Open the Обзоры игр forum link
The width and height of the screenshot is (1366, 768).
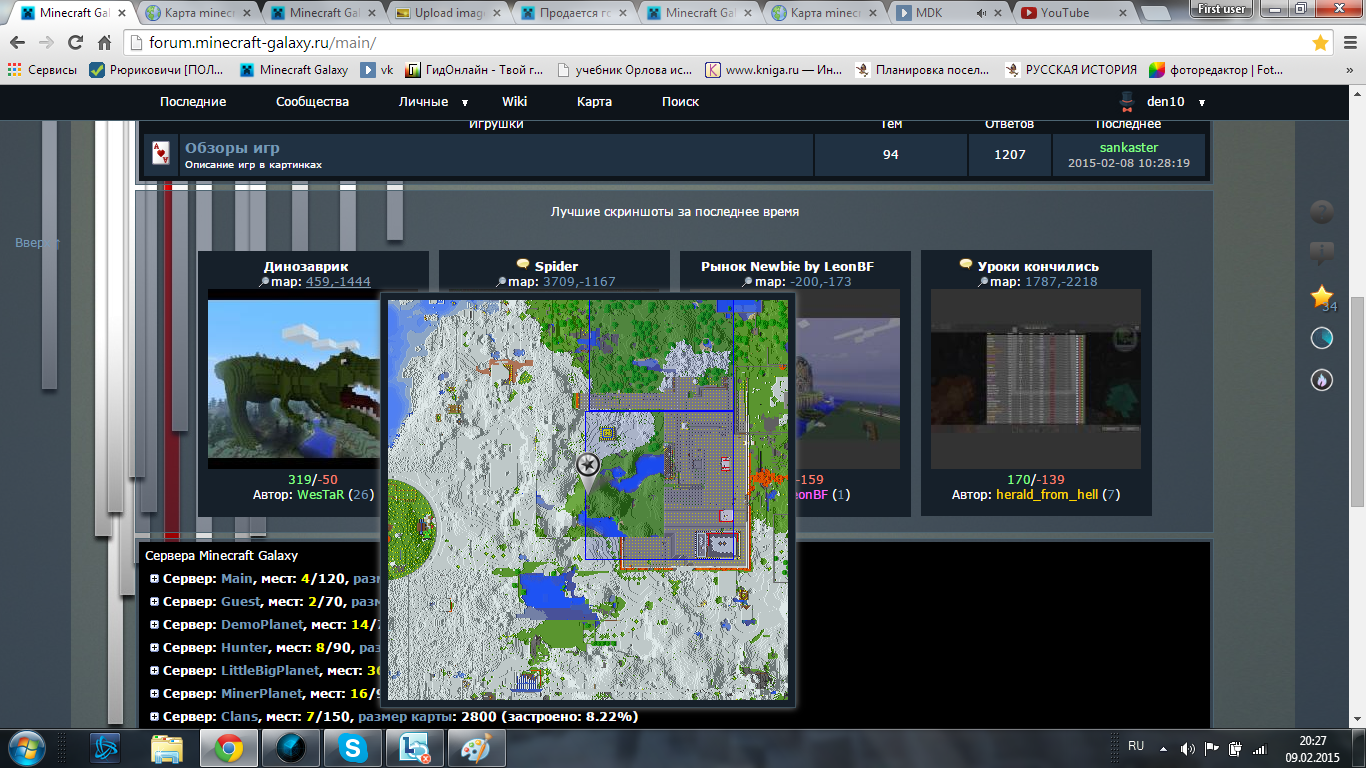click(232, 148)
